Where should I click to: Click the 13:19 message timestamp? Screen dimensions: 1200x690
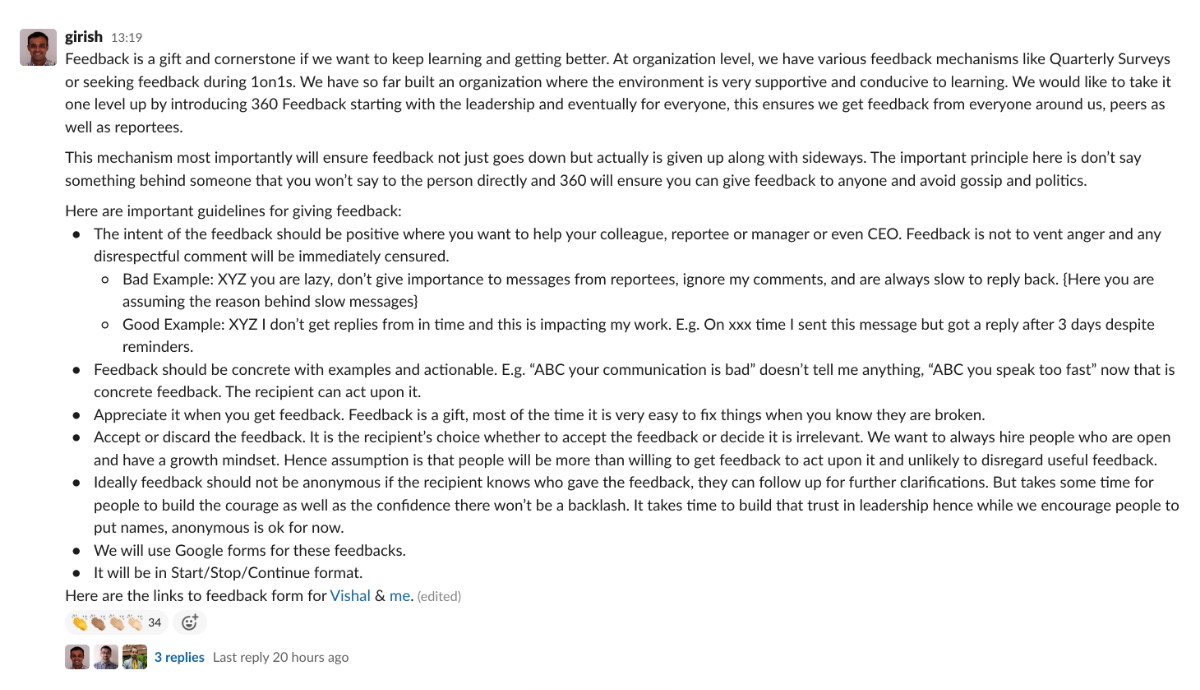coord(126,38)
